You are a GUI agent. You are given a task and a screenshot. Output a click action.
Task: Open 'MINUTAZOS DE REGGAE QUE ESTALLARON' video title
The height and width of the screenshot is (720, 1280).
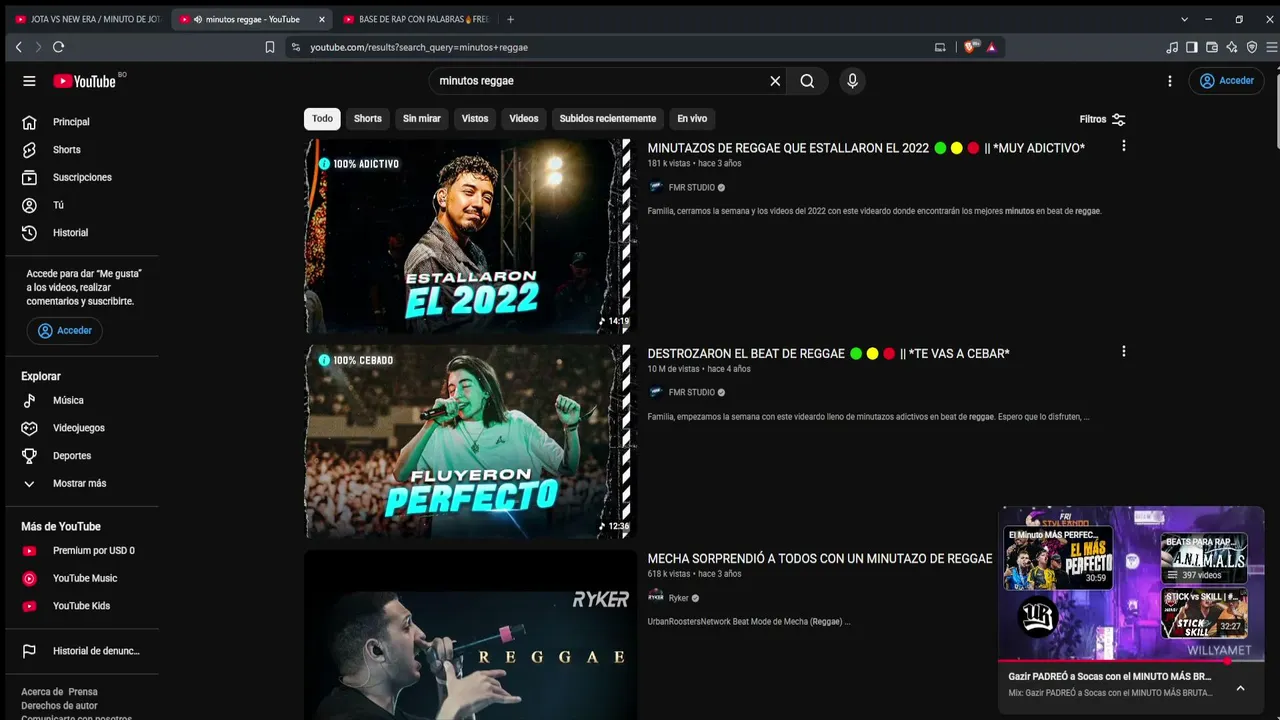tap(866, 148)
